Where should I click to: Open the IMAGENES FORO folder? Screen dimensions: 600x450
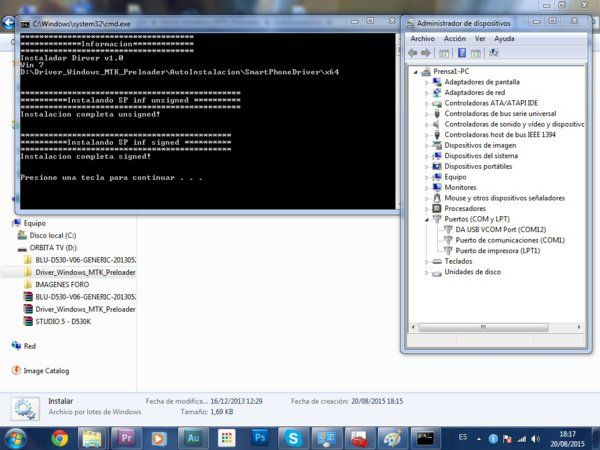tap(62, 285)
